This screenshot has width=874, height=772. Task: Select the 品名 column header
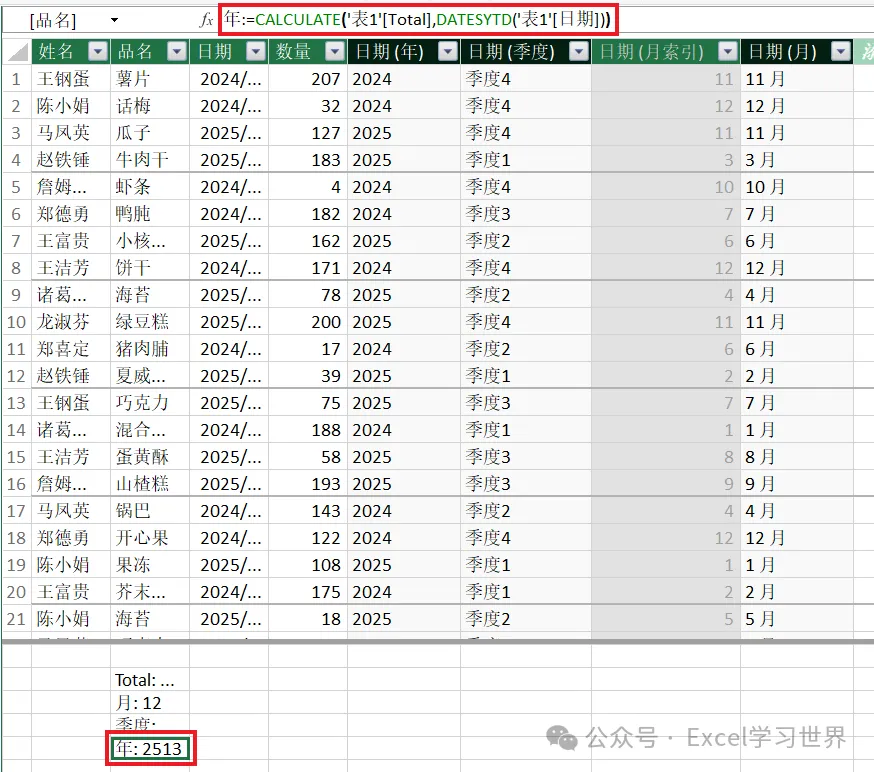(135, 52)
